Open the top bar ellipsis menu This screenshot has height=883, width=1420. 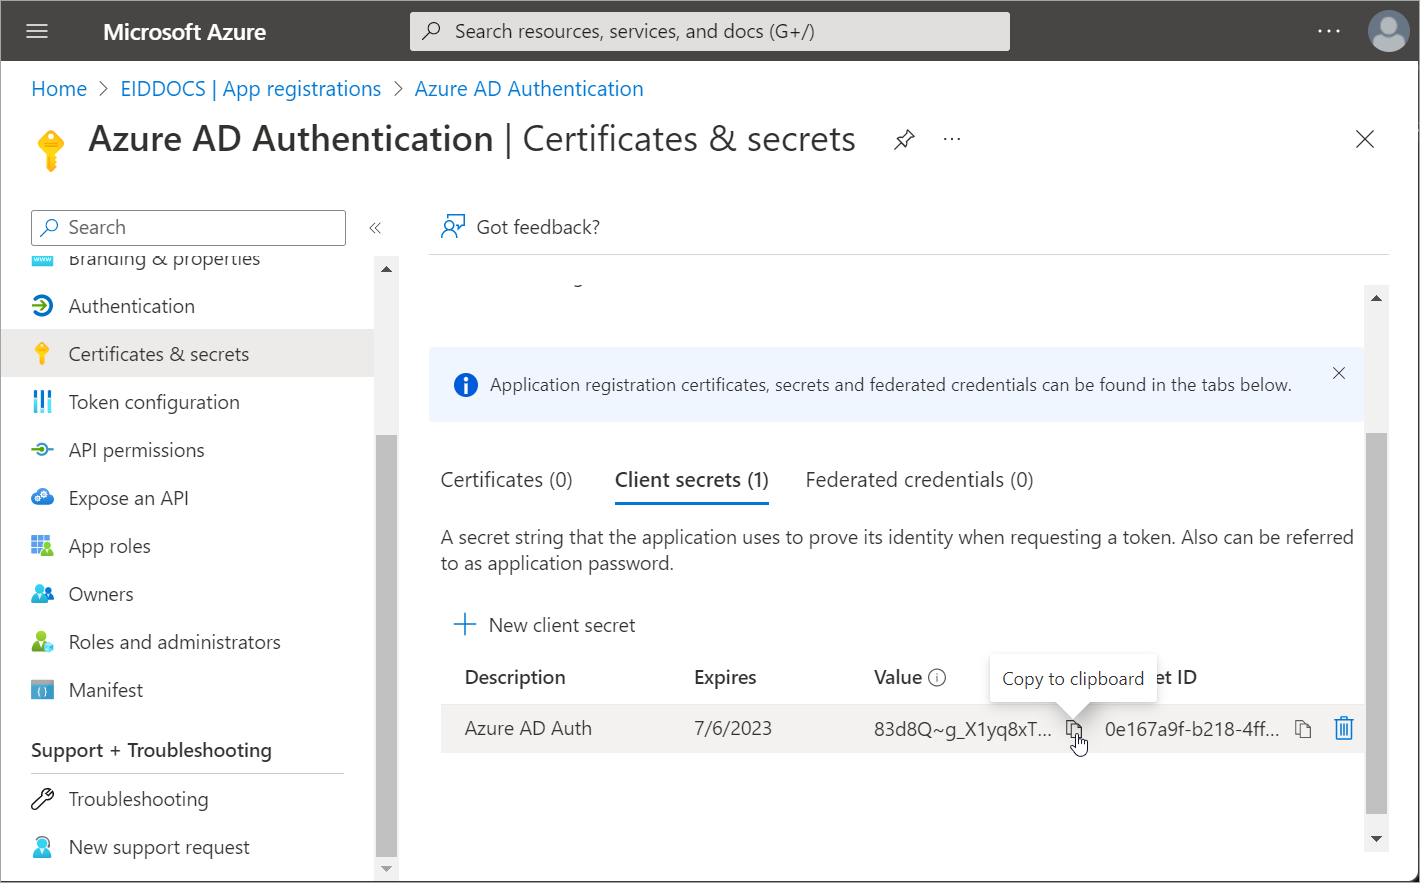[1328, 31]
